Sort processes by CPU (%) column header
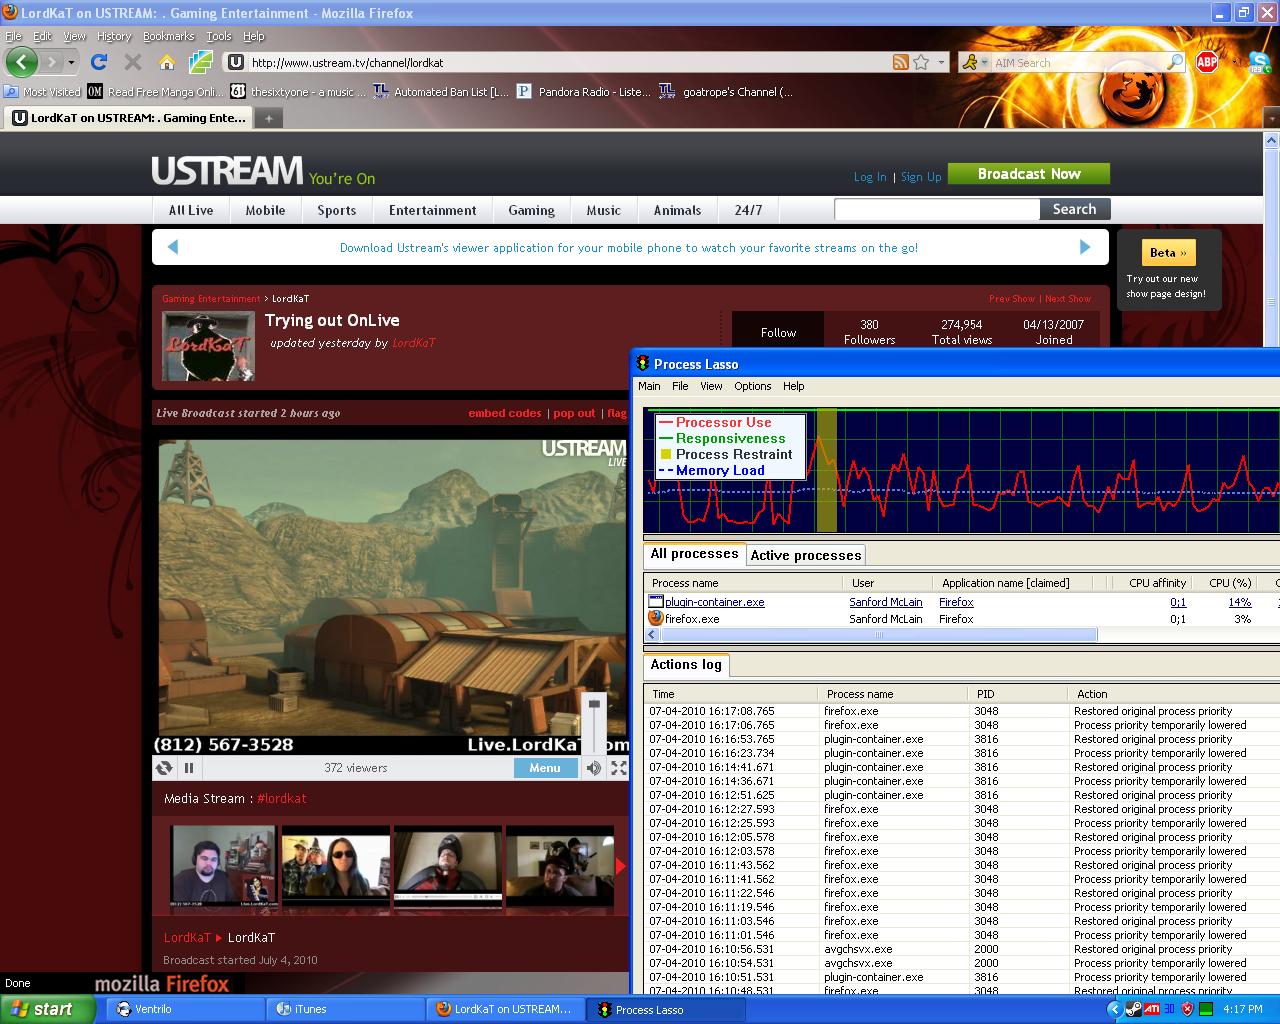 pyautogui.click(x=1230, y=583)
